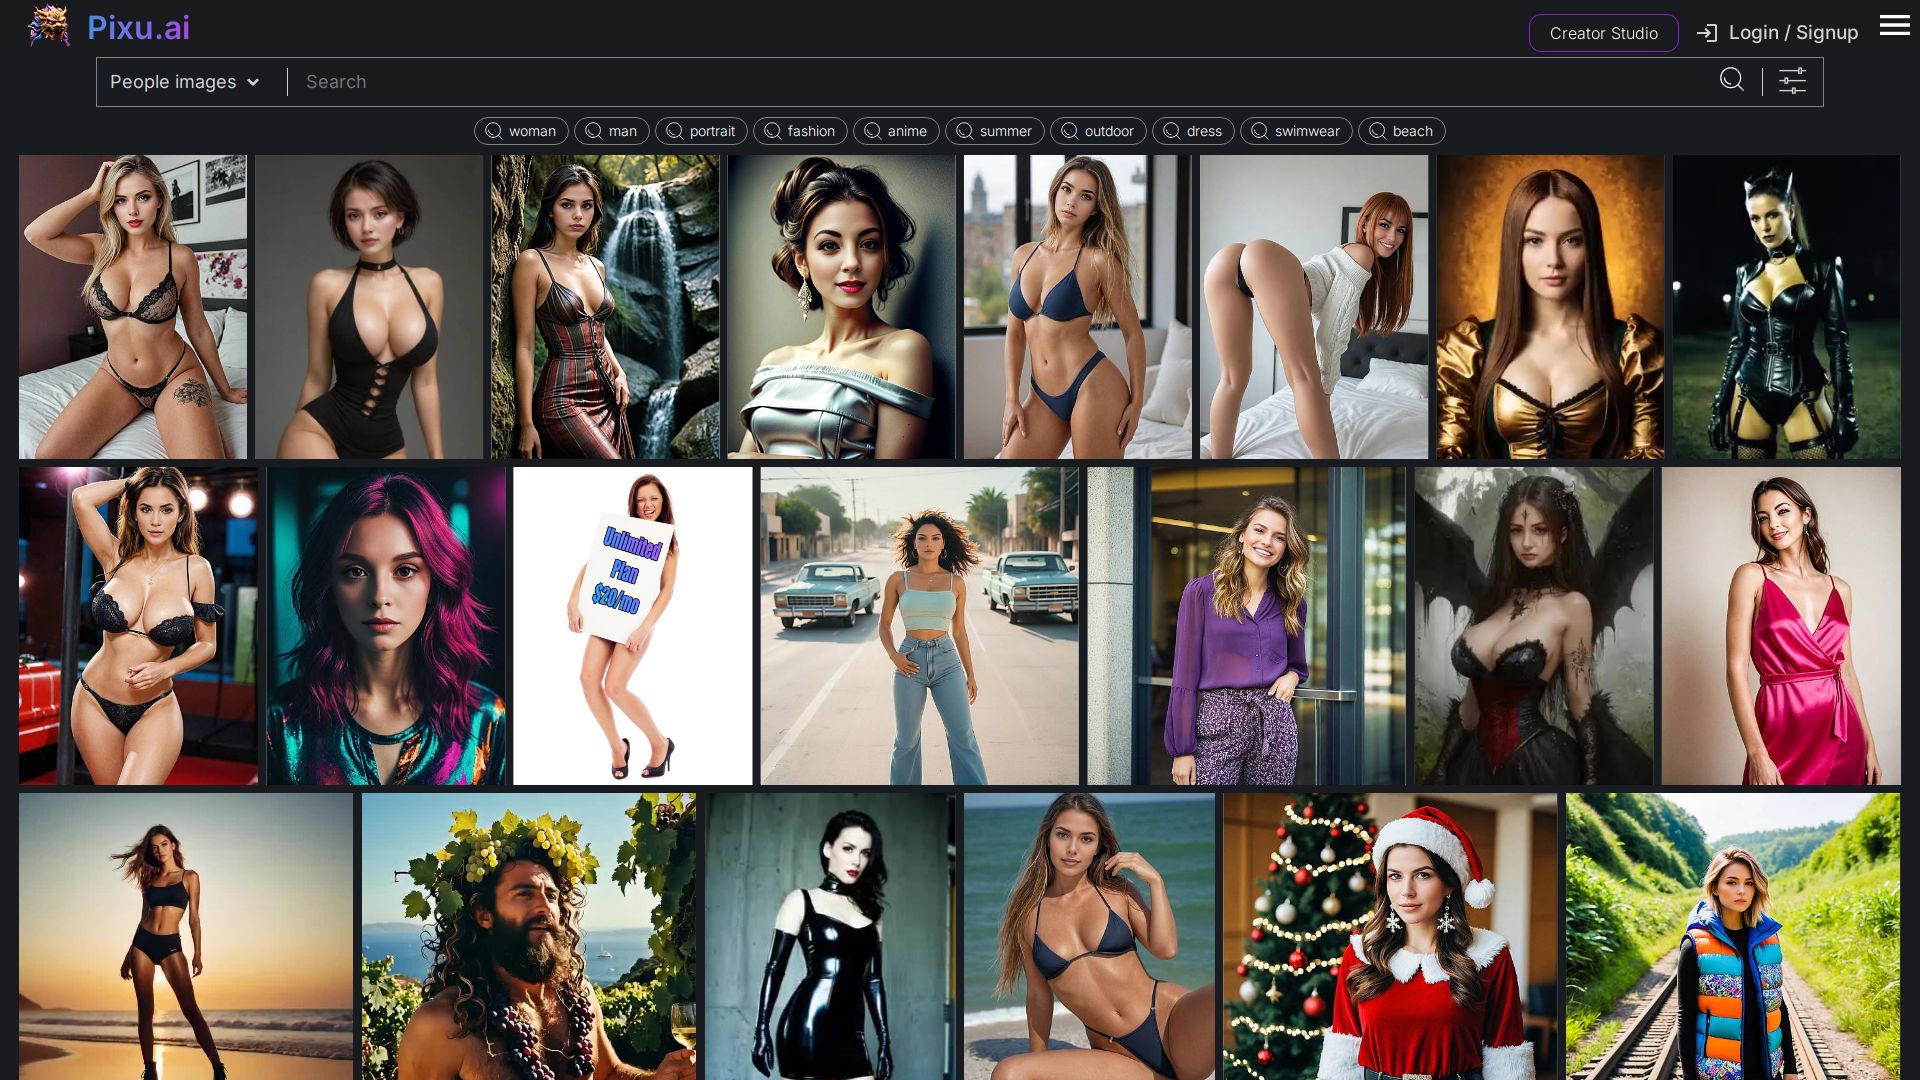The width and height of the screenshot is (1920, 1080).
Task: Open Creator Studio
Action: coord(1603,33)
